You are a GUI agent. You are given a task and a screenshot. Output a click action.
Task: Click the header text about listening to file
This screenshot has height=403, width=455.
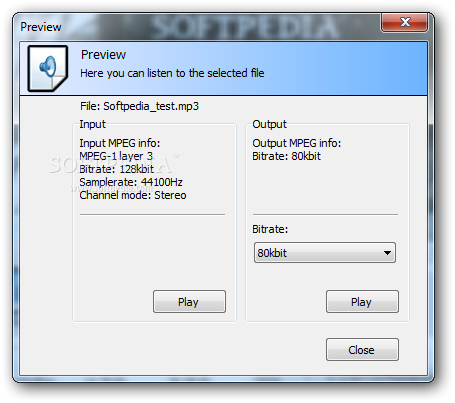172,73
